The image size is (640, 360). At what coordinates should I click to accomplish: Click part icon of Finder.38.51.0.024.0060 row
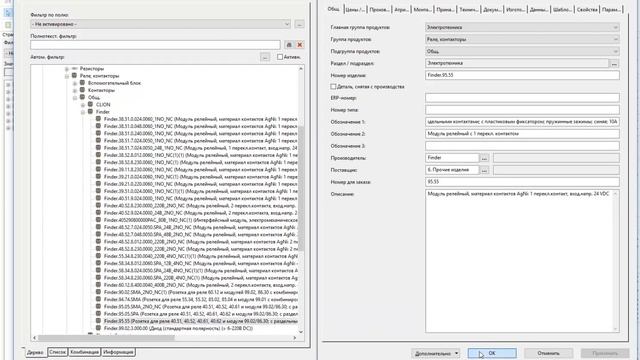coord(98,119)
